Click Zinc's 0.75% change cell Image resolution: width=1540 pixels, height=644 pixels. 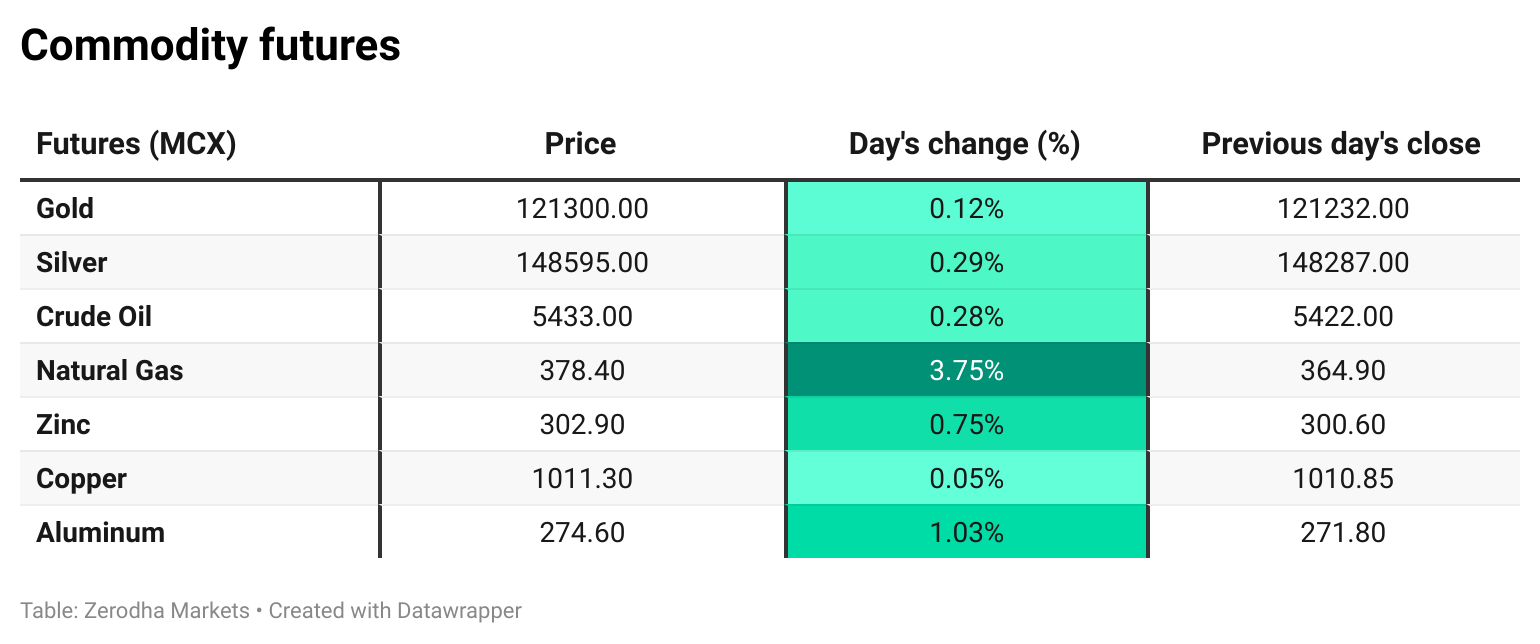pyautogui.click(x=966, y=425)
